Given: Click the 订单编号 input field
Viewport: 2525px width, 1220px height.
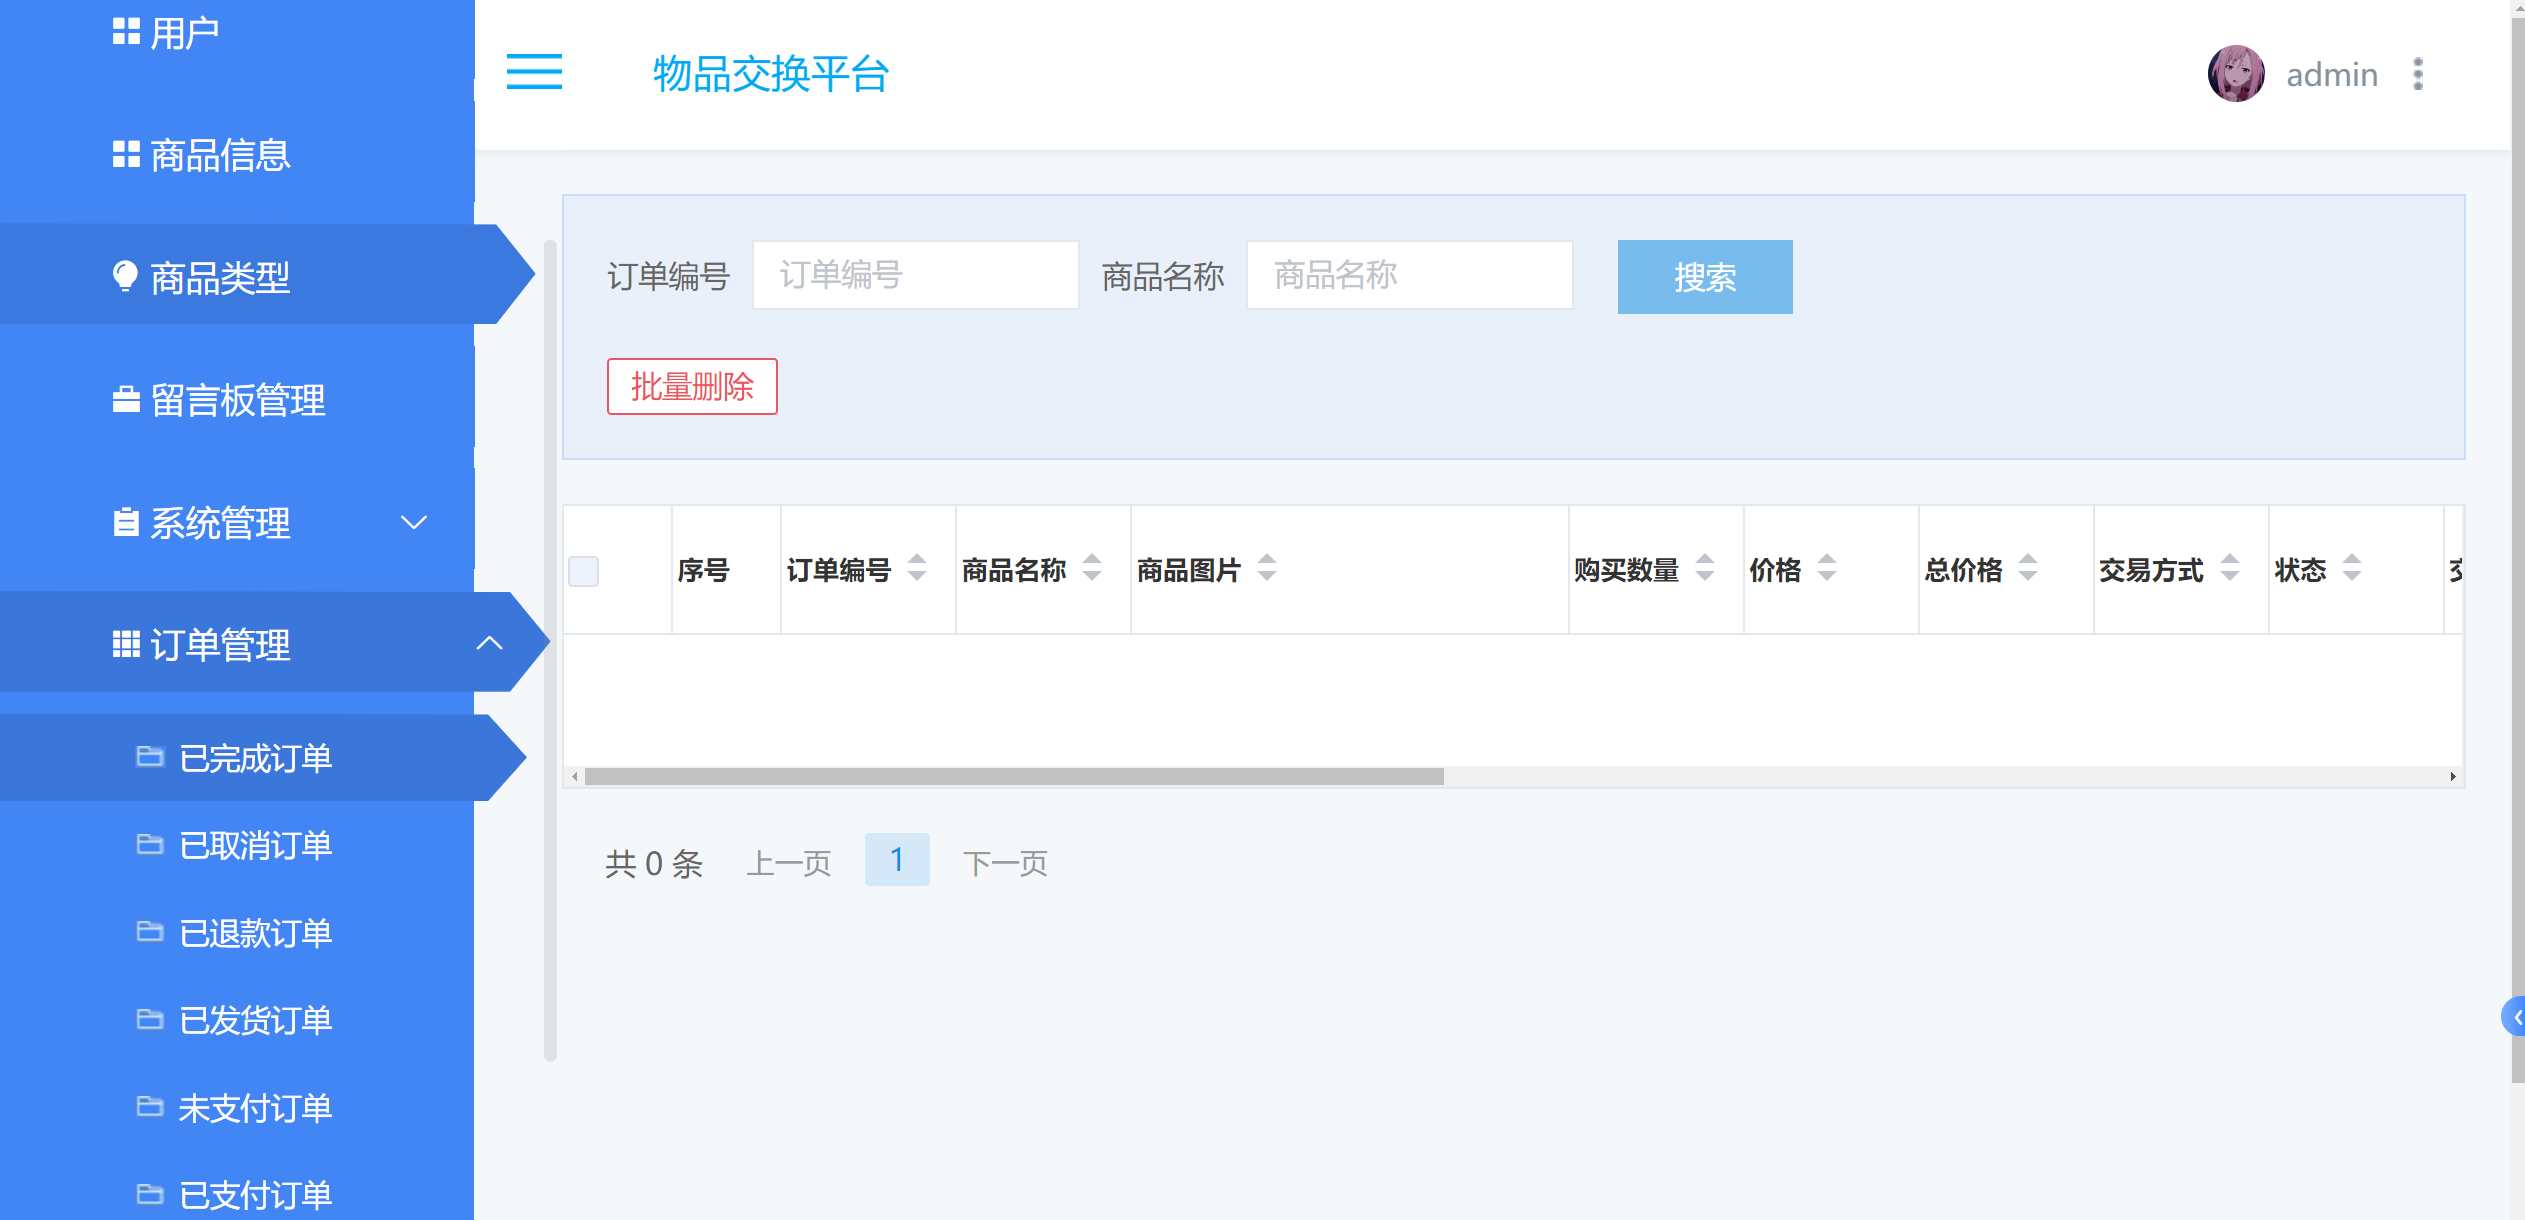Looking at the screenshot, I should 915,275.
